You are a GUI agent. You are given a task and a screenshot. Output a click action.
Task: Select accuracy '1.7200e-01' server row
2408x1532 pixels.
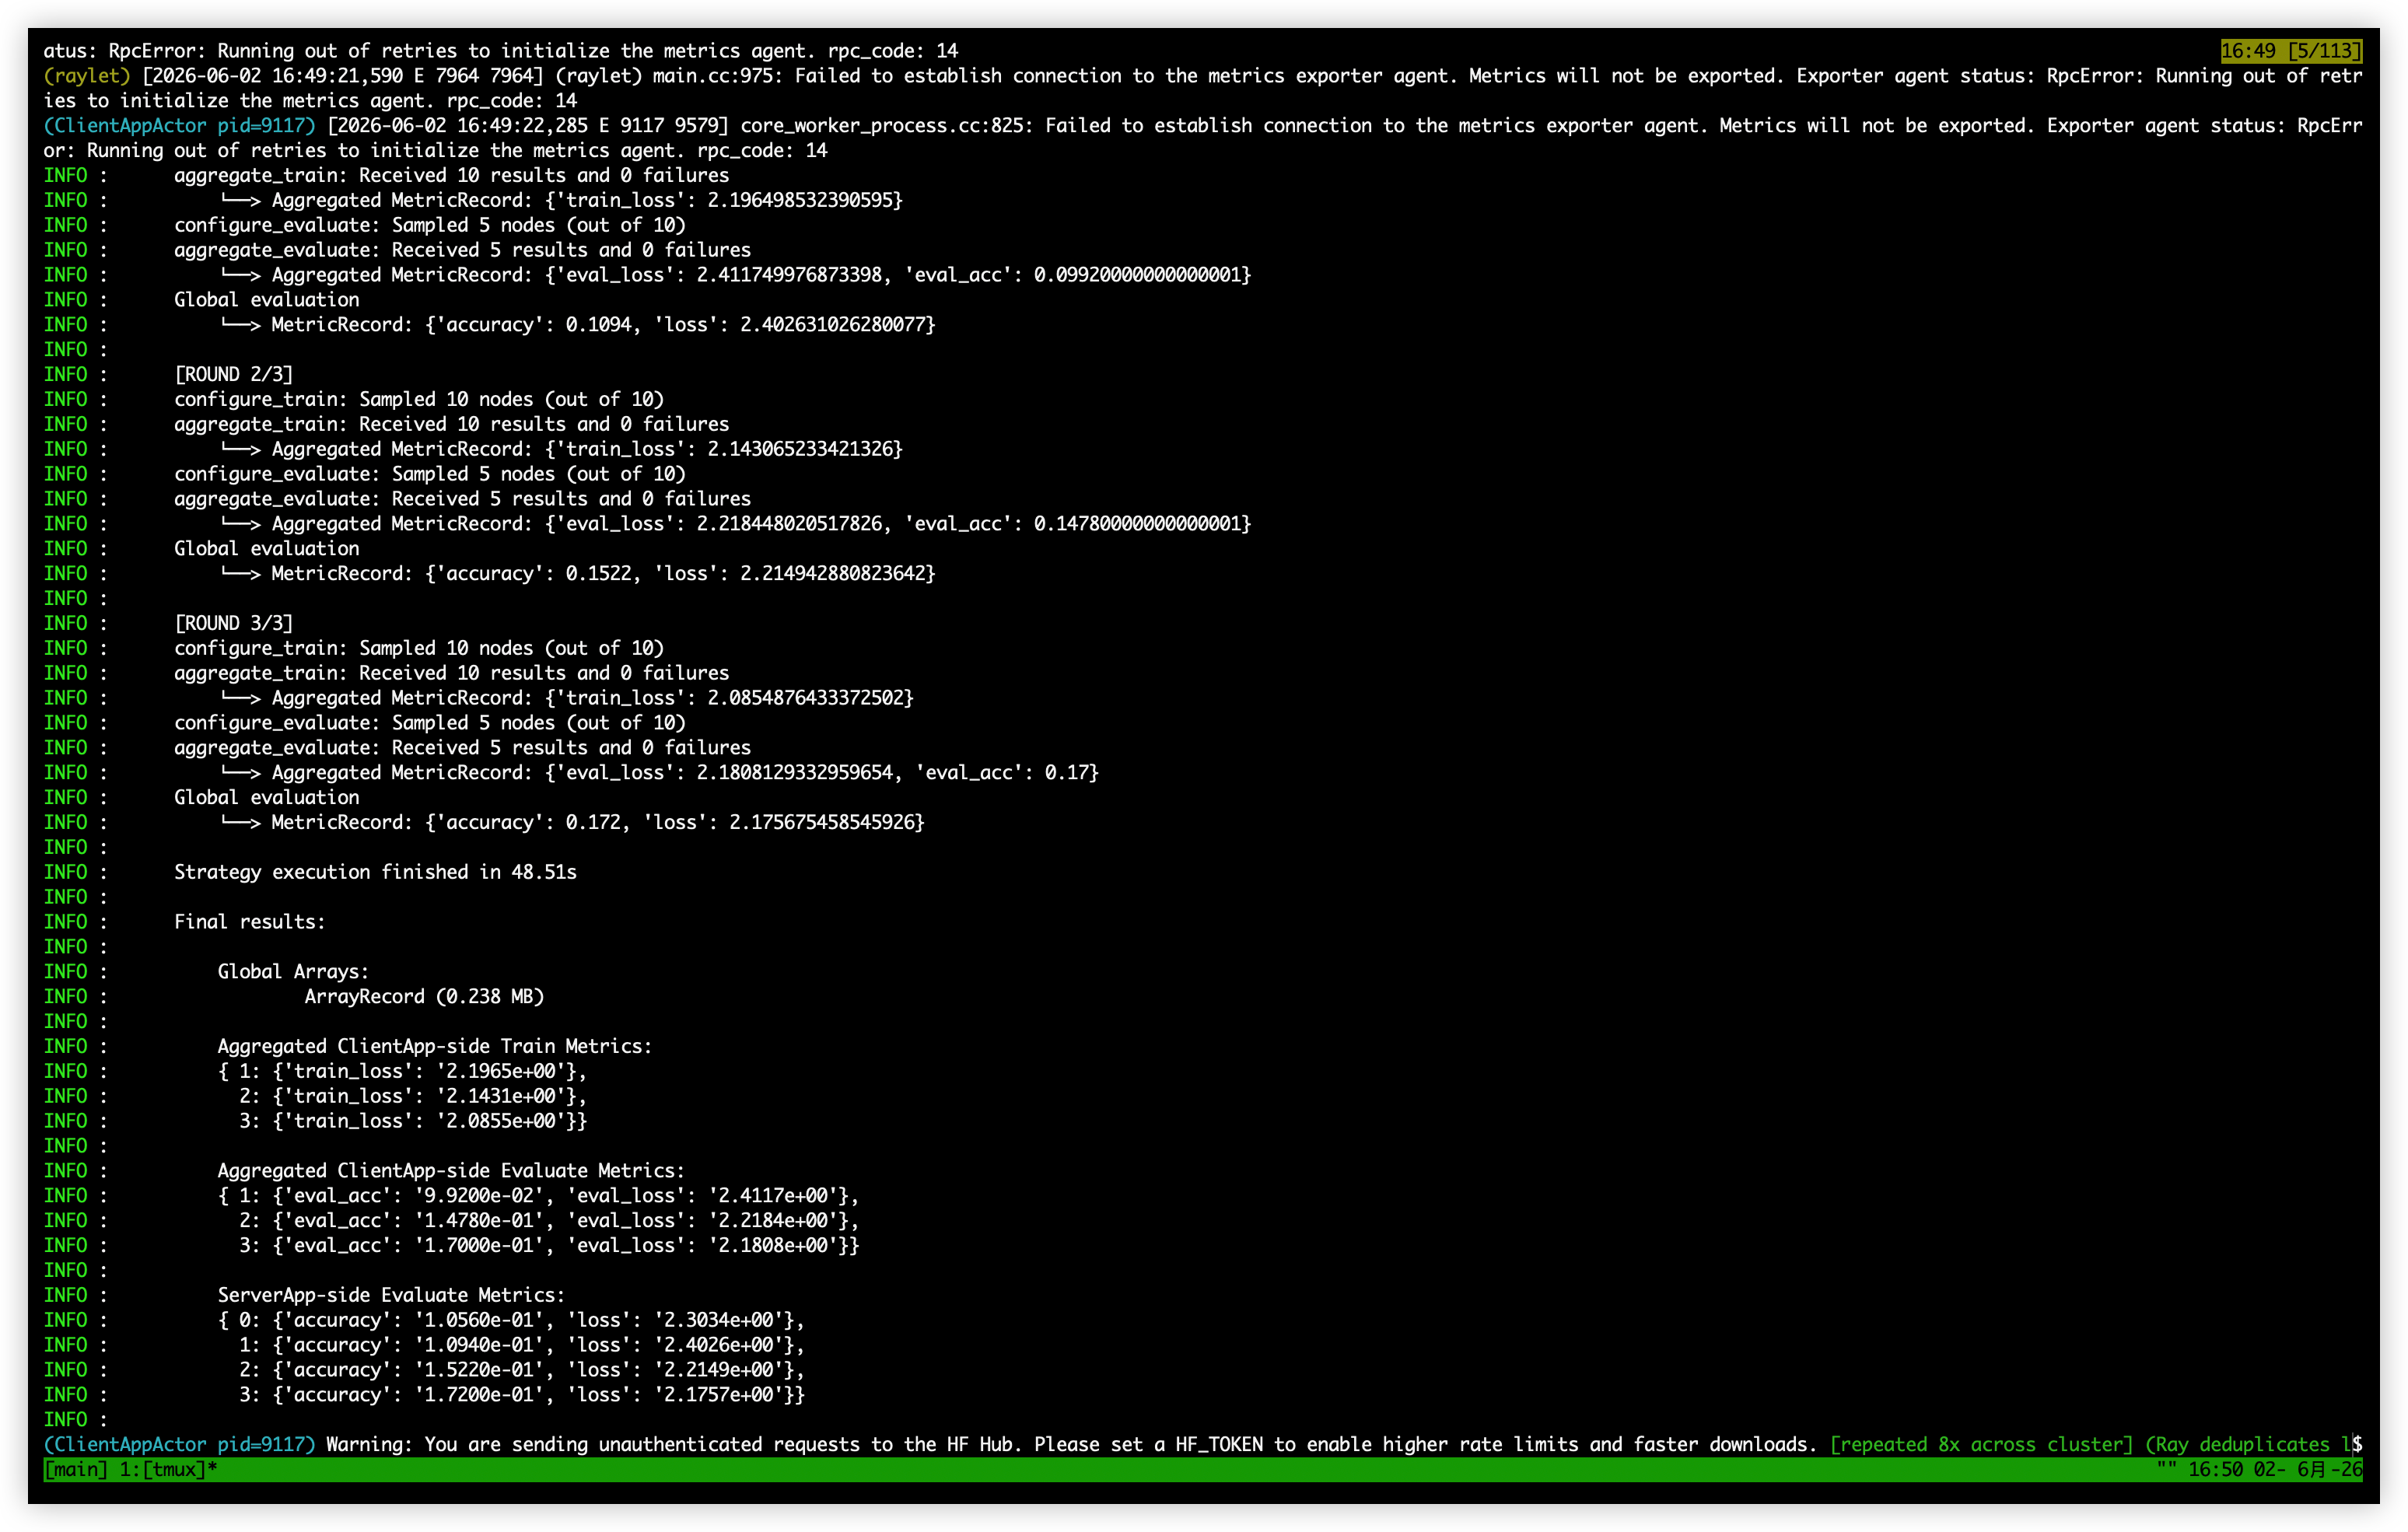click(x=522, y=1395)
